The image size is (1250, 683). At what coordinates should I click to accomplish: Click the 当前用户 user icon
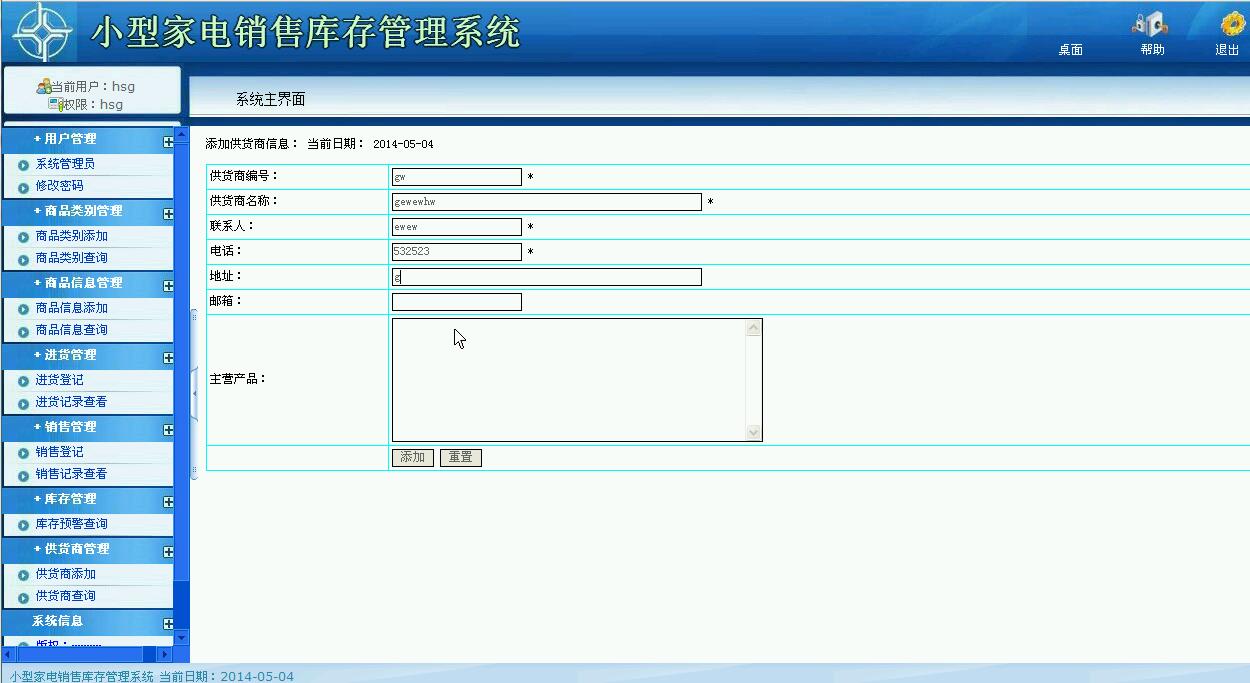click(44, 87)
